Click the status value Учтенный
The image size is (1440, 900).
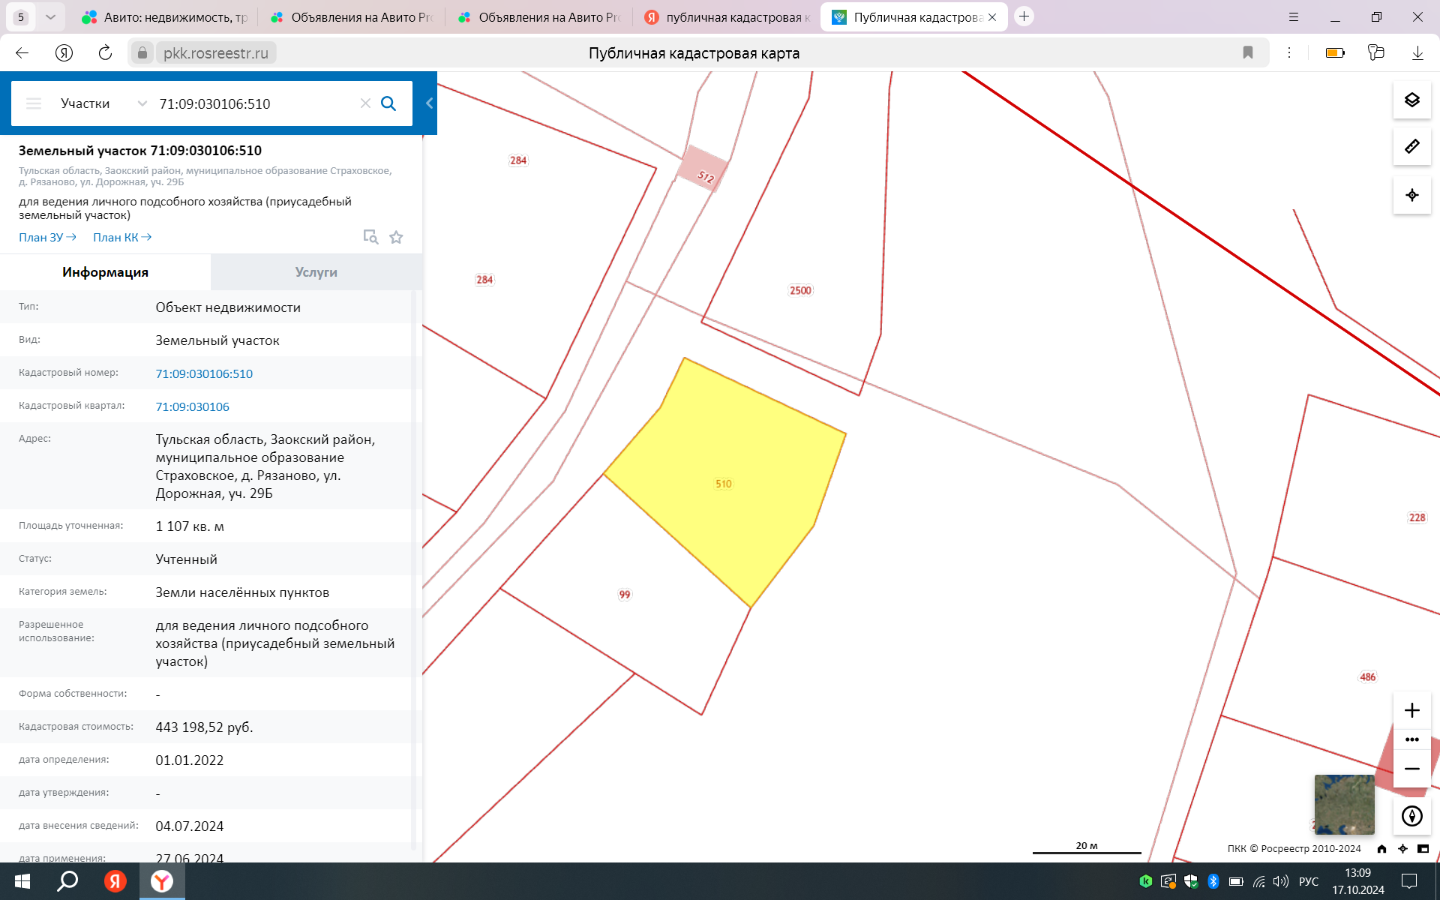(186, 559)
